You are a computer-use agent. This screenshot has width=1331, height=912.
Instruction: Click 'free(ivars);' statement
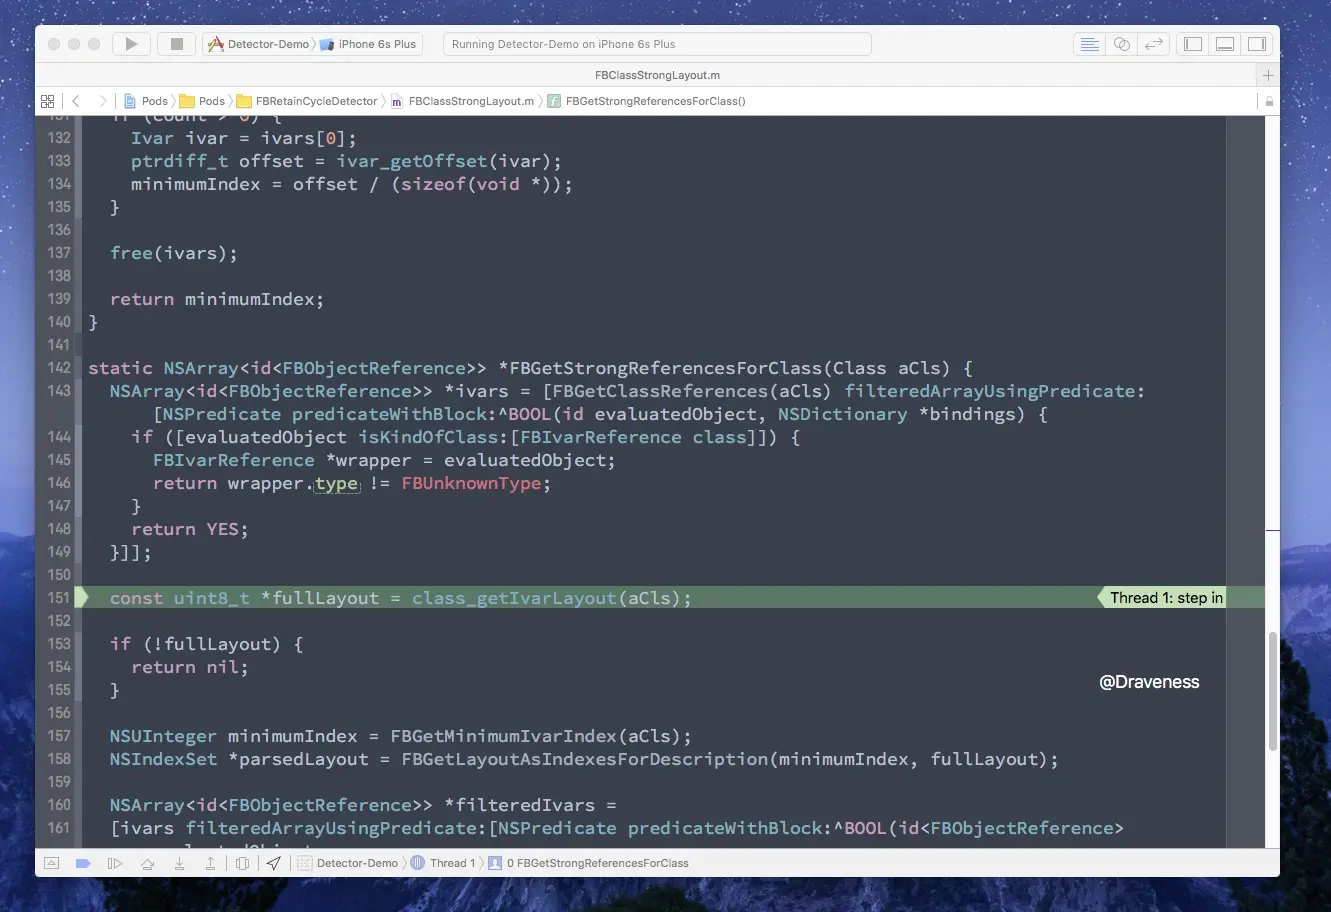[174, 253]
